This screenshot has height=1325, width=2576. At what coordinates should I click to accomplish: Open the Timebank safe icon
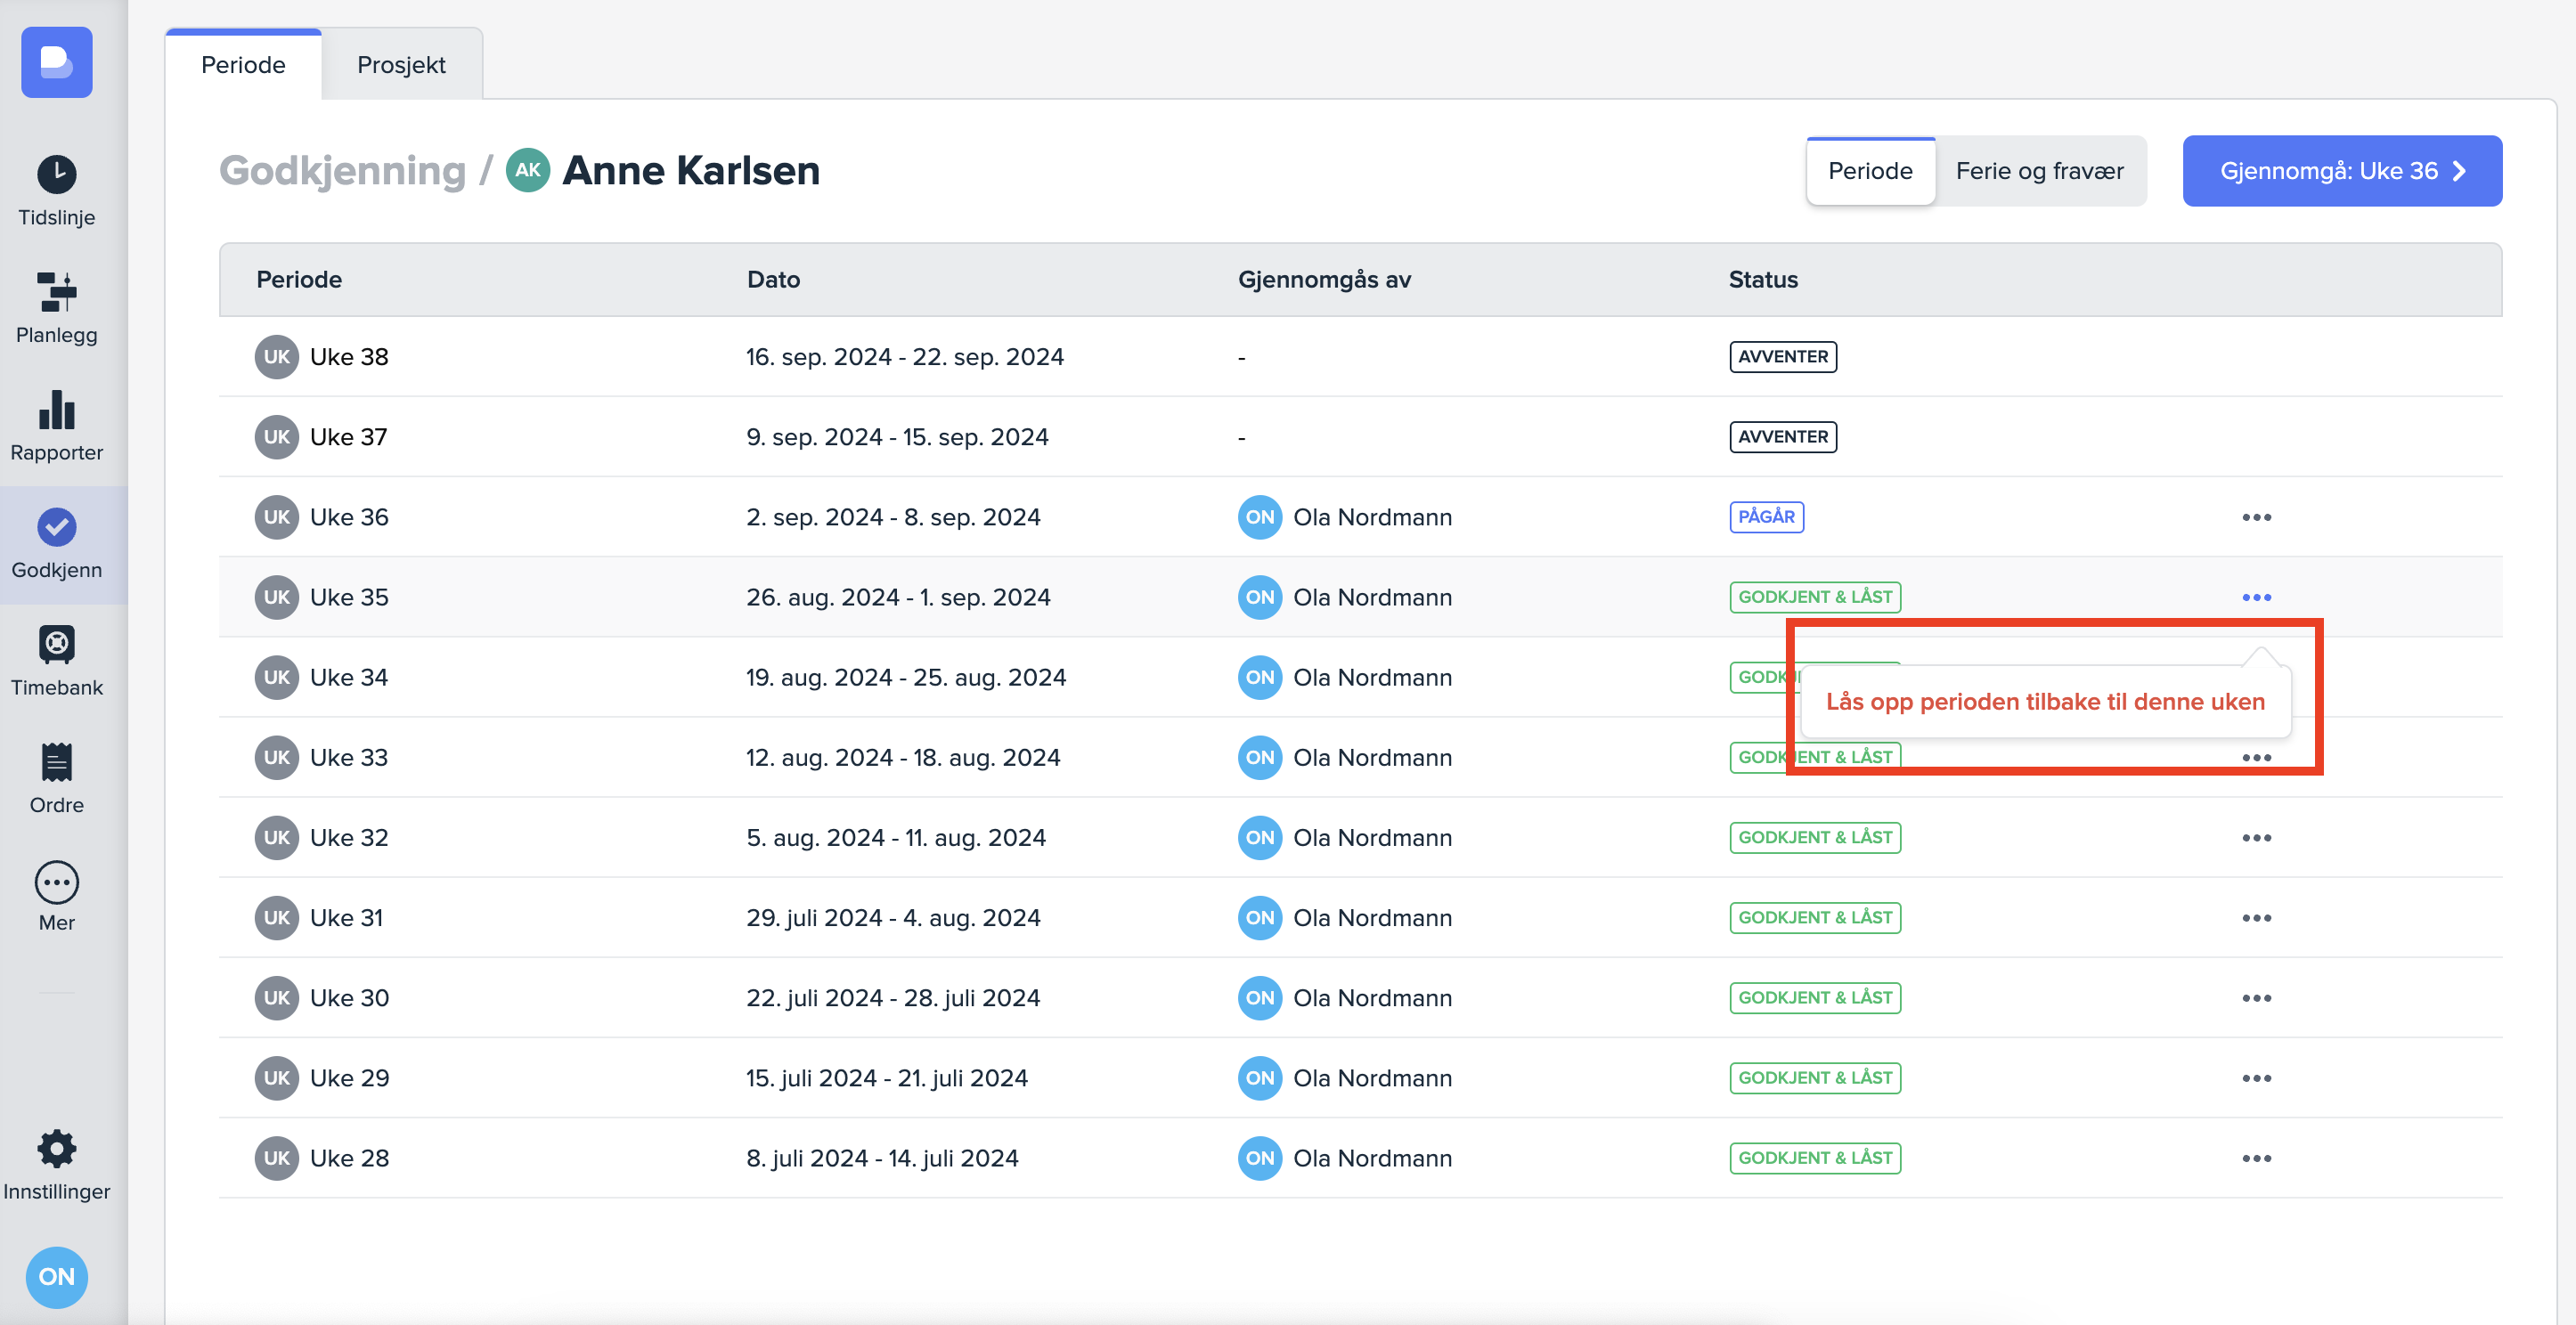click(x=56, y=645)
